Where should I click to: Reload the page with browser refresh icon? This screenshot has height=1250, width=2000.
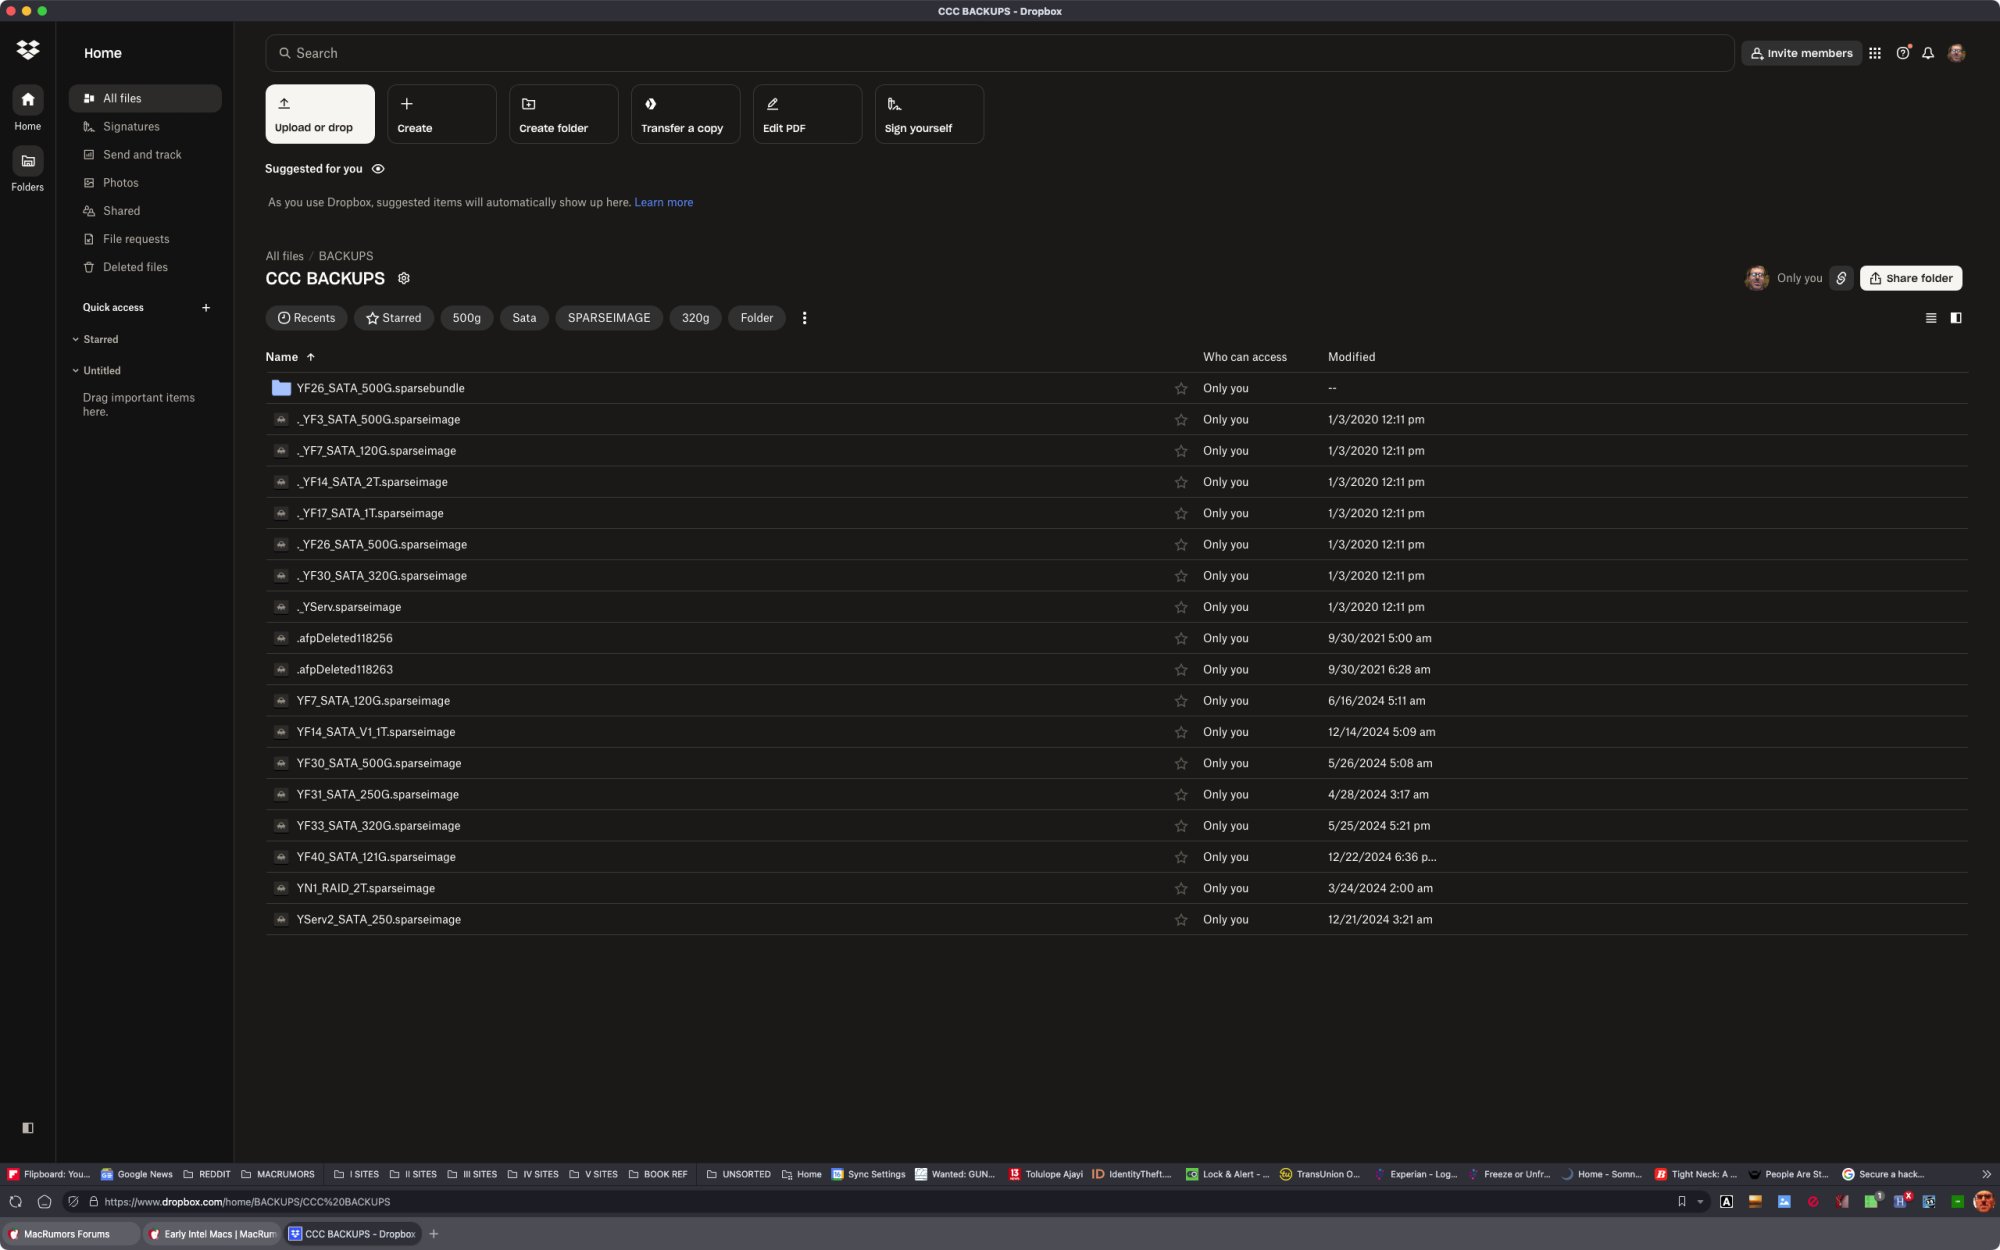tap(15, 1202)
